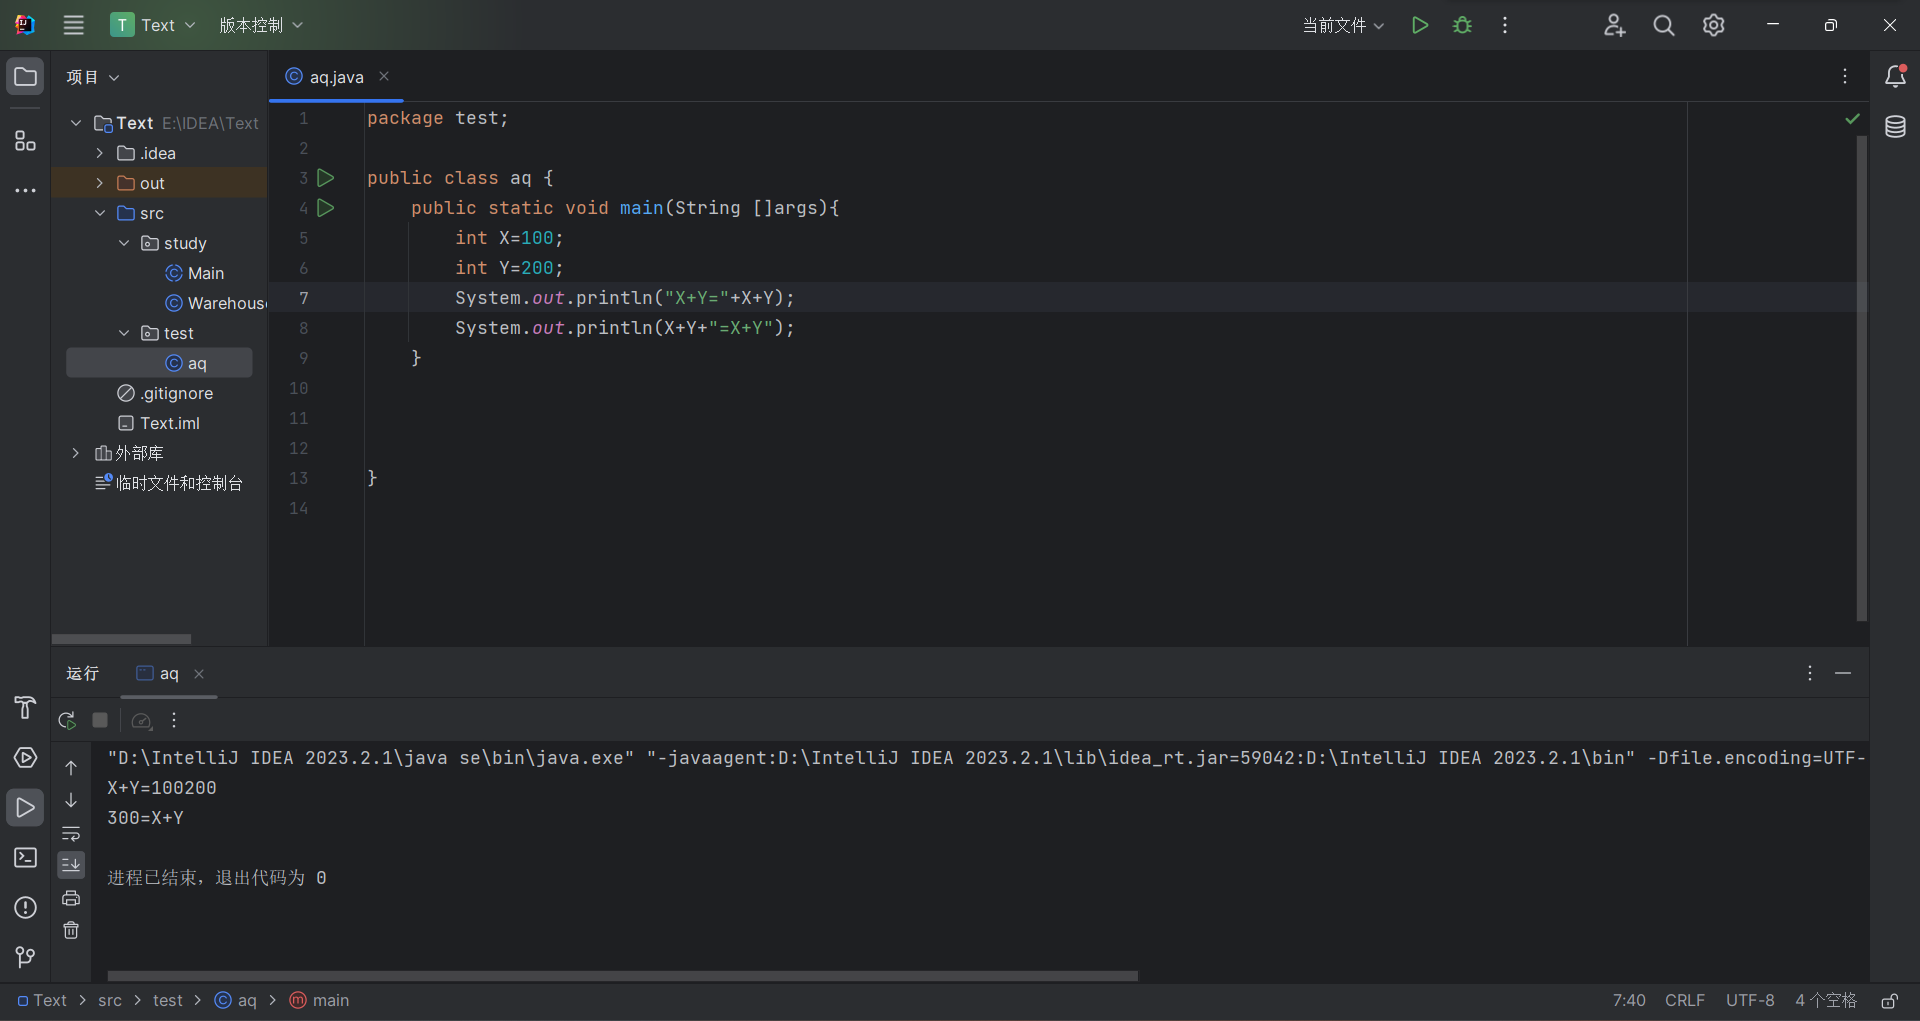
Task: Change UTF-8 file encoding
Action: [1750, 1001]
